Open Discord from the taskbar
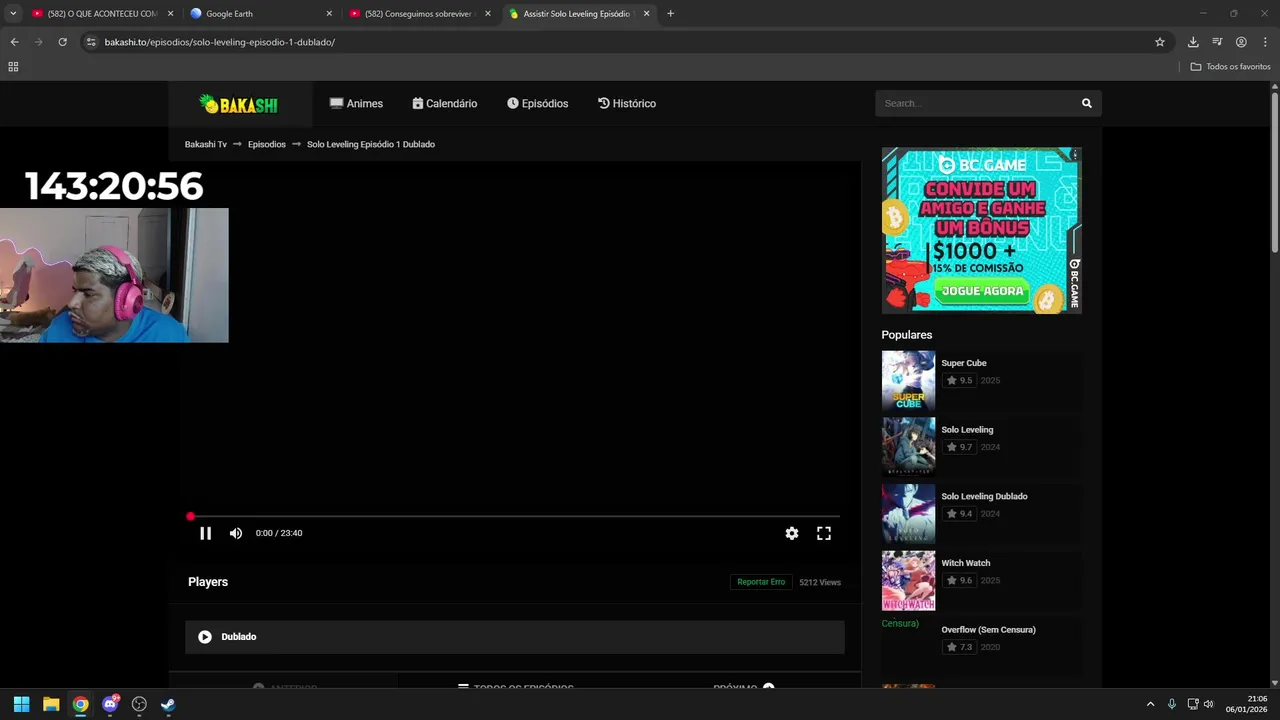 tap(110, 704)
